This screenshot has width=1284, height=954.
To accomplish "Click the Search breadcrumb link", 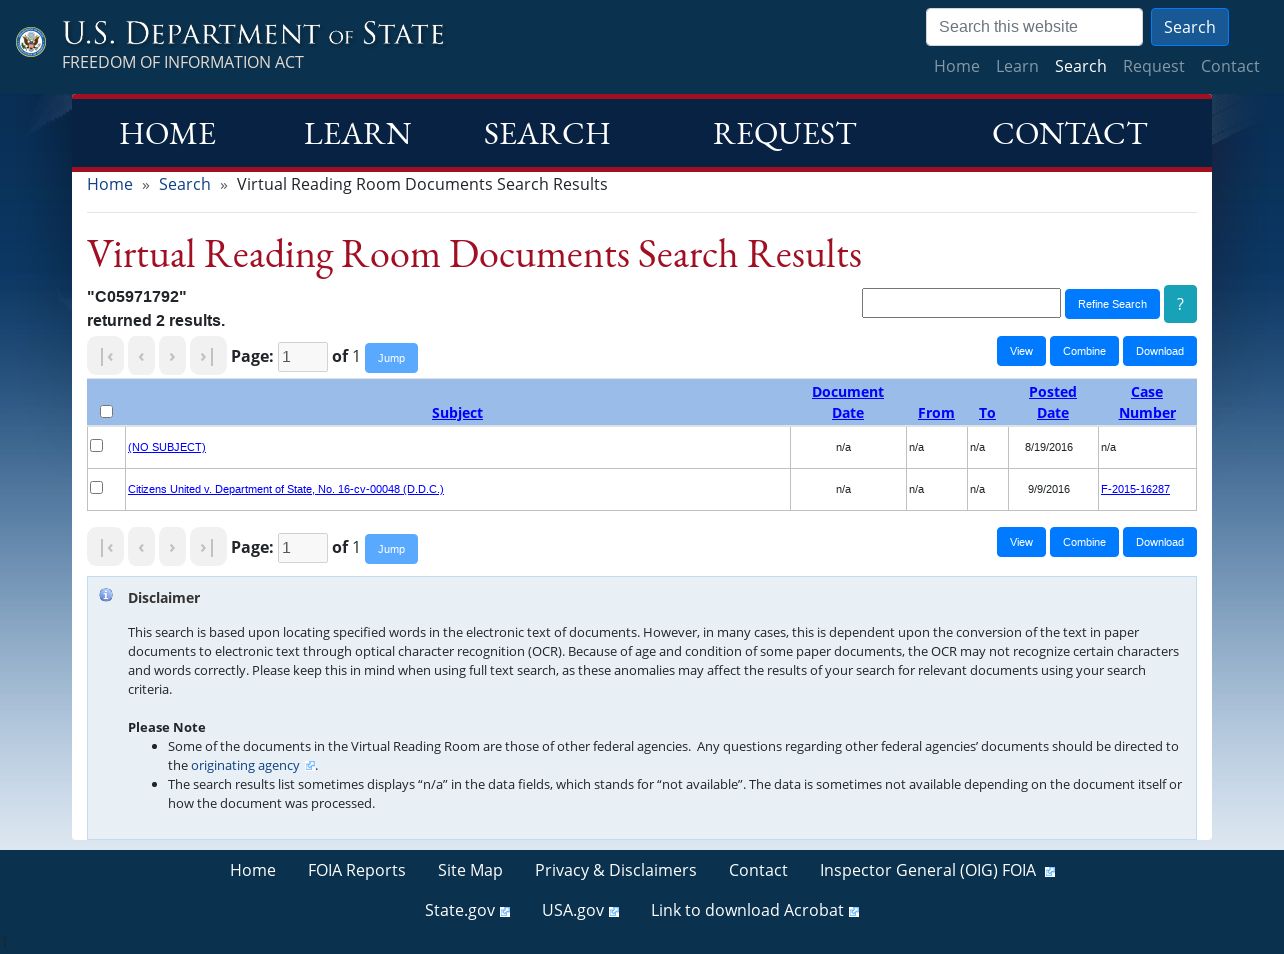I will pos(185,184).
